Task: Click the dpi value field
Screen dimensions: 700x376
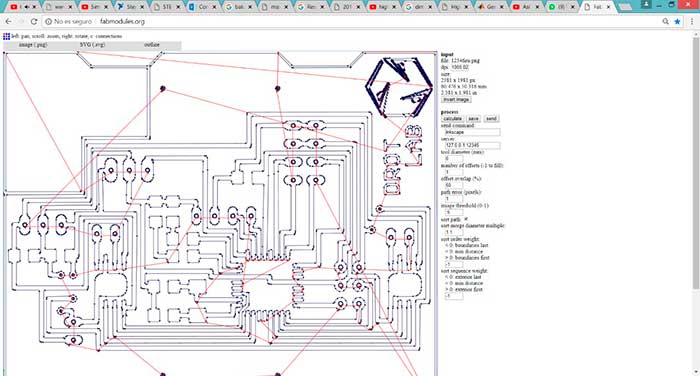Action: pyautogui.click(x=460, y=67)
